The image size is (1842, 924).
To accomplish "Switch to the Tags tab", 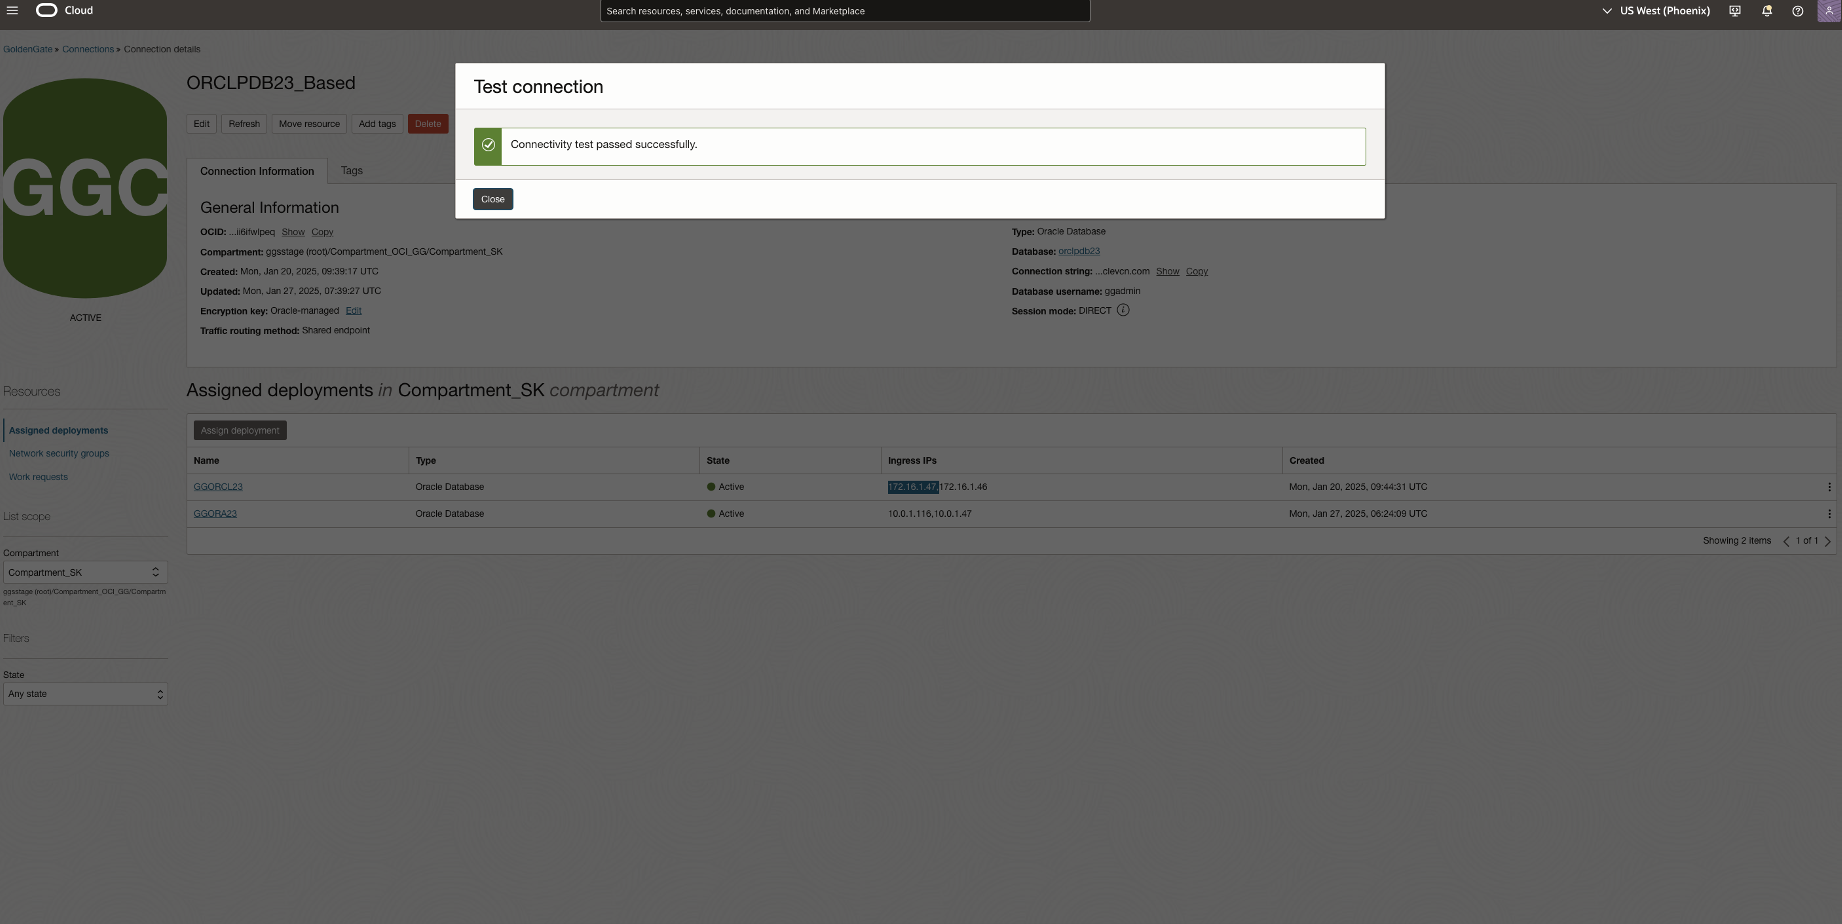I will [x=351, y=170].
